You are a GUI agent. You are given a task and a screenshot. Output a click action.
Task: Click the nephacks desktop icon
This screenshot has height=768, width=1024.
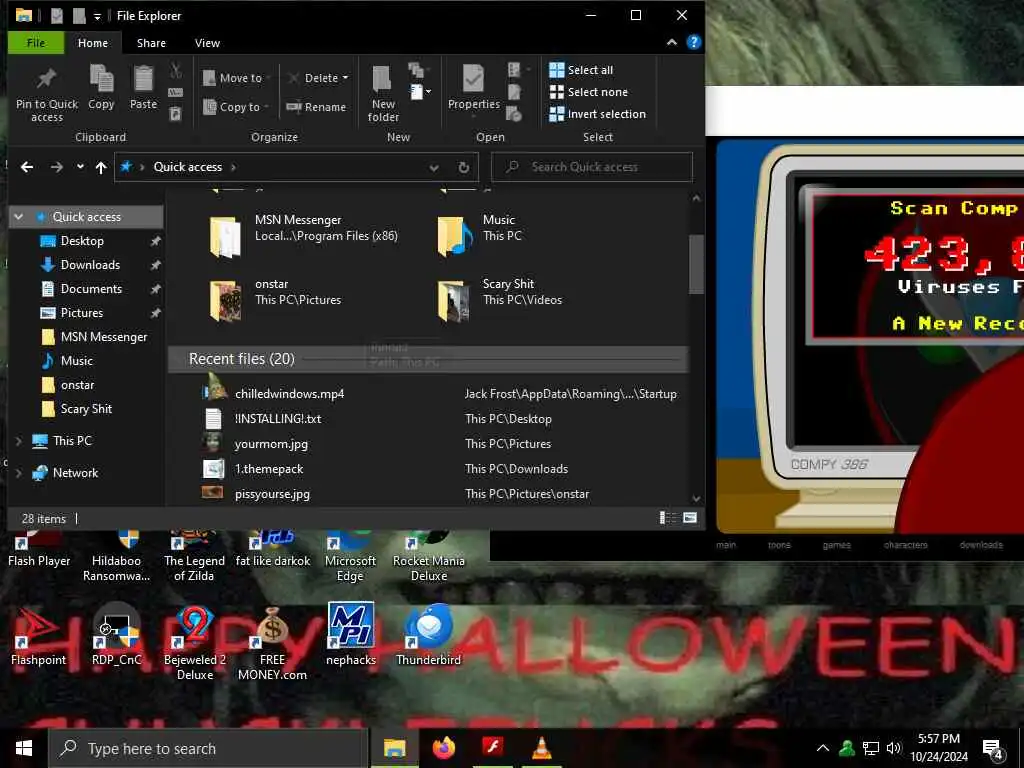click(x=351, y=634)
